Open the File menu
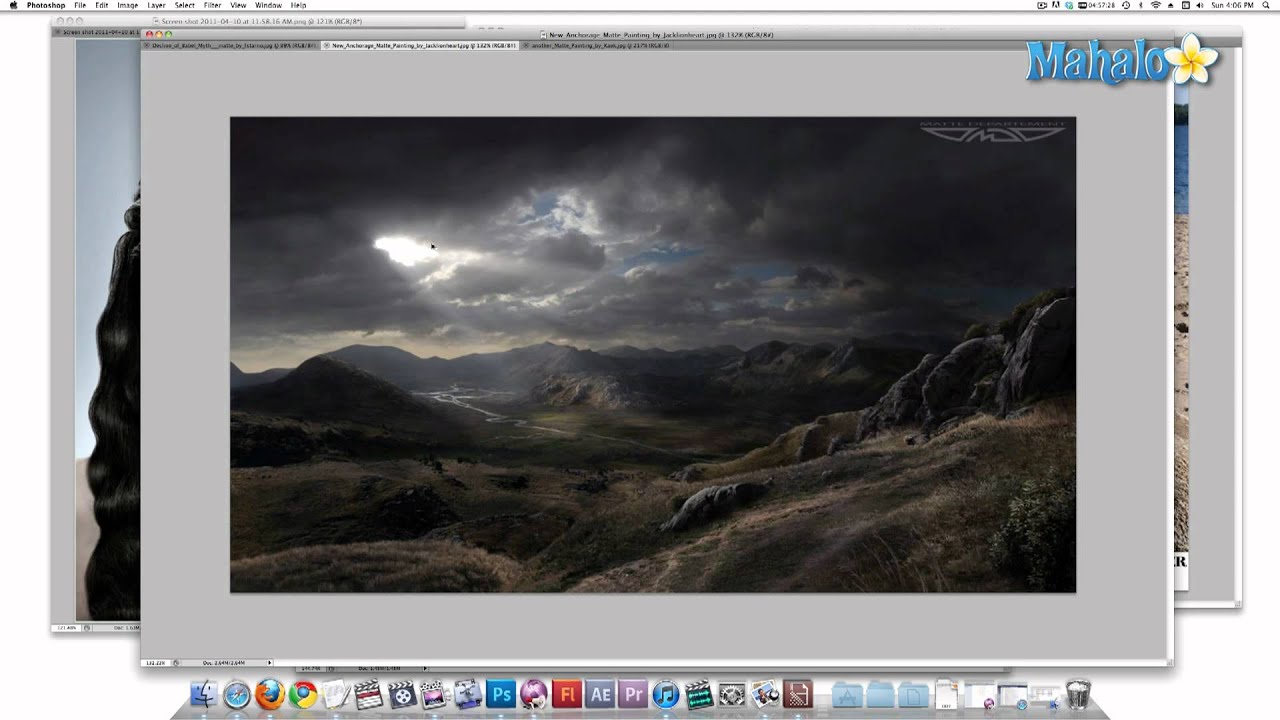The image size is (1280, 720). [80, 5]
